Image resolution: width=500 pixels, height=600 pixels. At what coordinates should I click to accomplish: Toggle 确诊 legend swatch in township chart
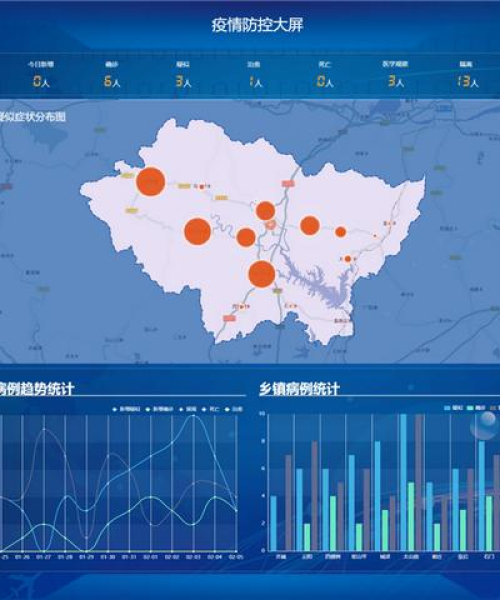(x=475, y=408)
